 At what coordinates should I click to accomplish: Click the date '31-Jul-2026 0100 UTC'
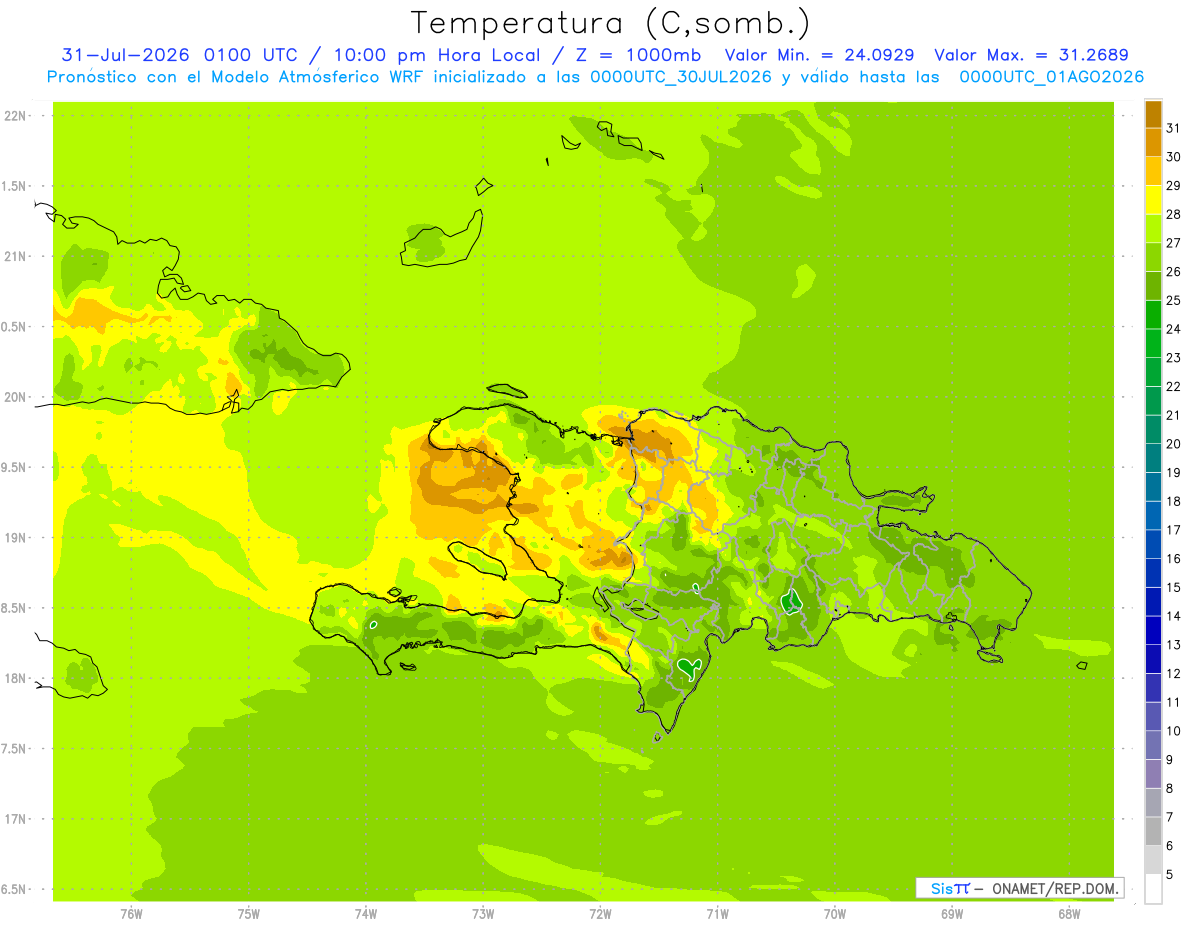179,55
